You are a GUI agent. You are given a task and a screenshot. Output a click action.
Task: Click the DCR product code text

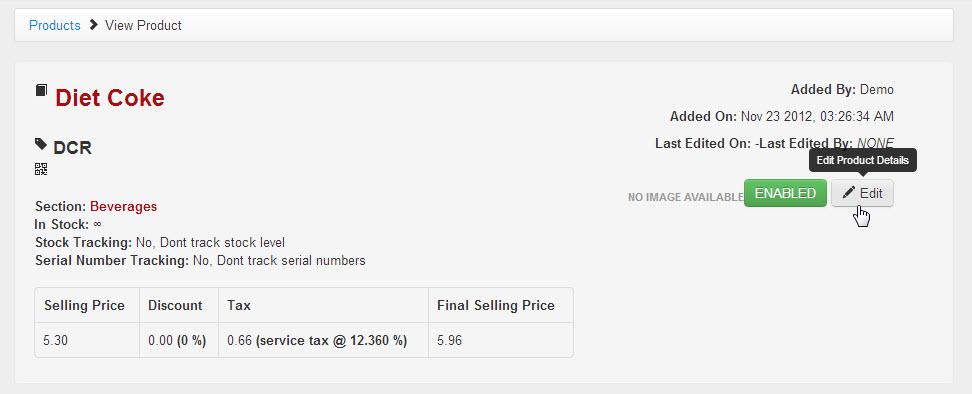point(73,148)
